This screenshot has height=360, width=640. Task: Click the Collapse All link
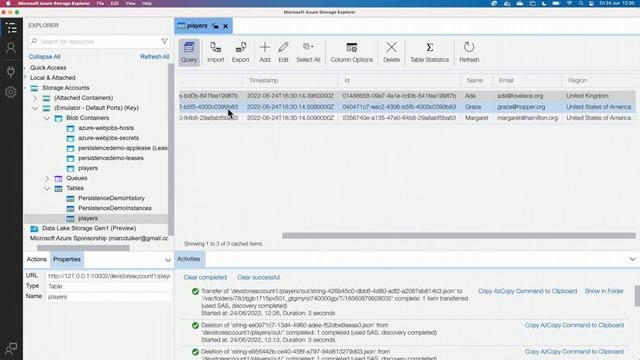tap(44, 57)
